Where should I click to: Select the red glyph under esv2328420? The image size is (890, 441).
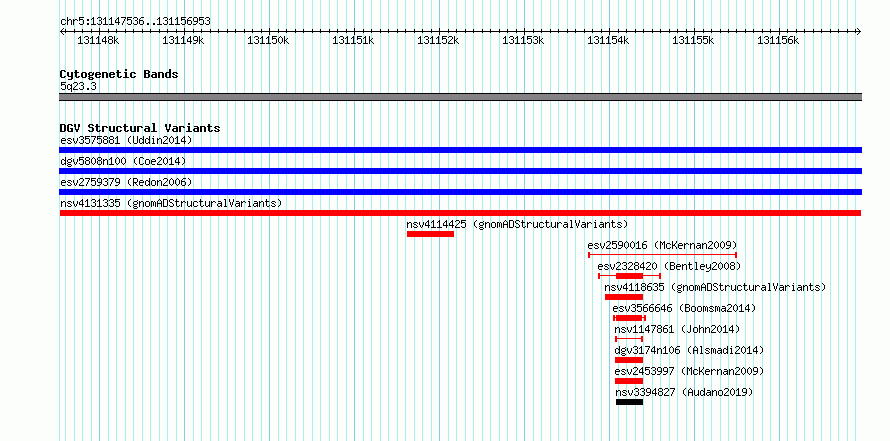(629, 276)
